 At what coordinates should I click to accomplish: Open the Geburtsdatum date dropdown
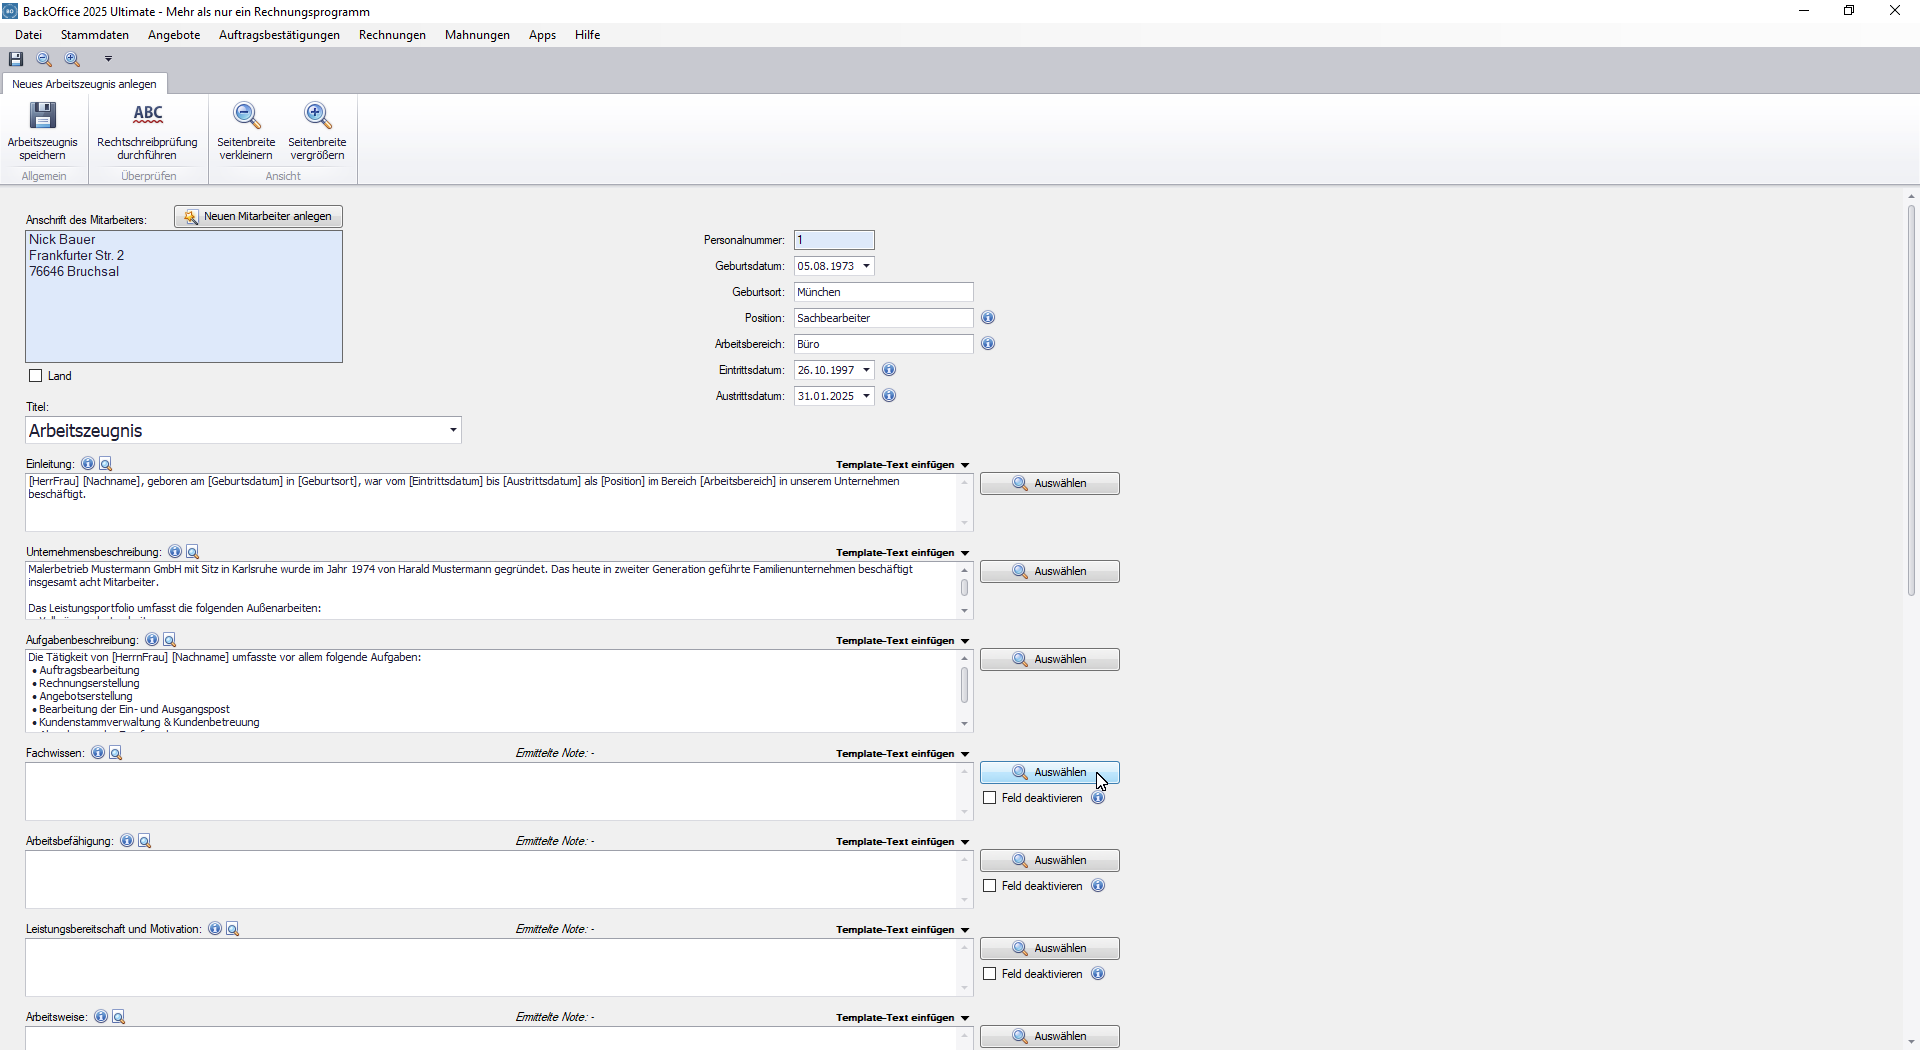point(866,266)
